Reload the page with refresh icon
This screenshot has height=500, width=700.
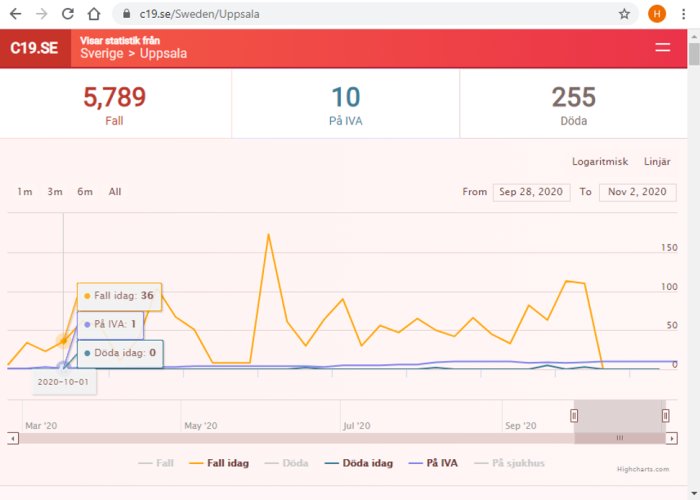click(68, 14)
